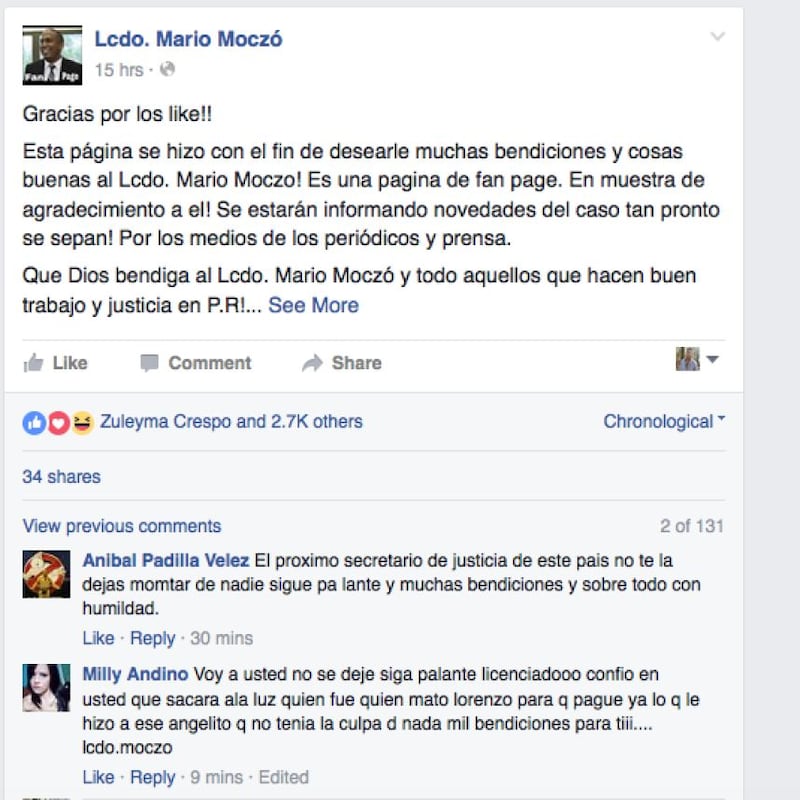800x800 pixels.
Task: Load View previous comments
Action: click(x=121, y=526)
